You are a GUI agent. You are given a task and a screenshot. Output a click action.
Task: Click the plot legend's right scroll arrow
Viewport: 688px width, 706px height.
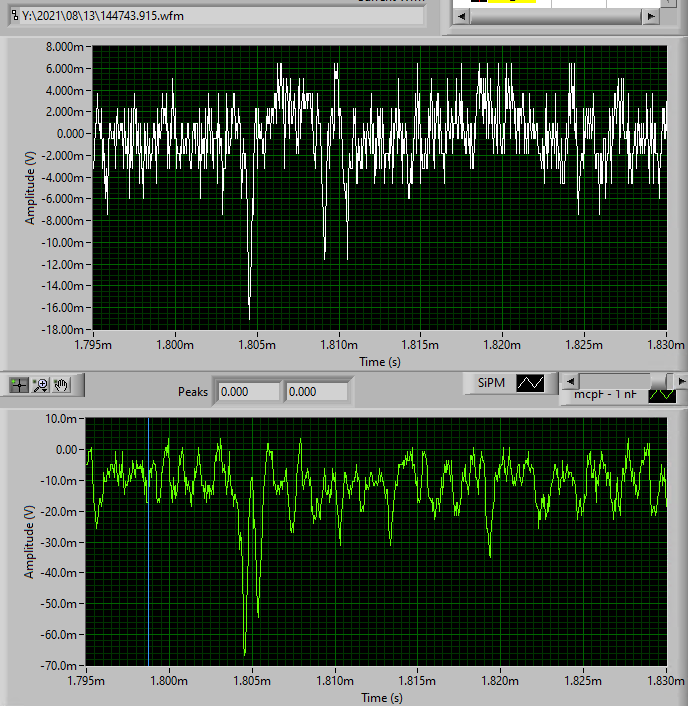pos(681,381)
